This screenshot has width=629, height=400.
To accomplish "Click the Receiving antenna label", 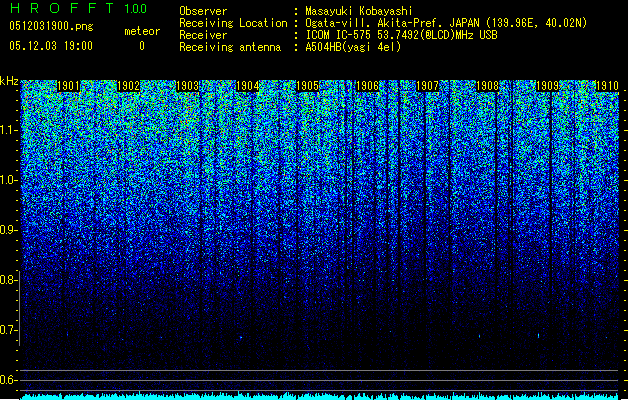I will click(230, 47).
